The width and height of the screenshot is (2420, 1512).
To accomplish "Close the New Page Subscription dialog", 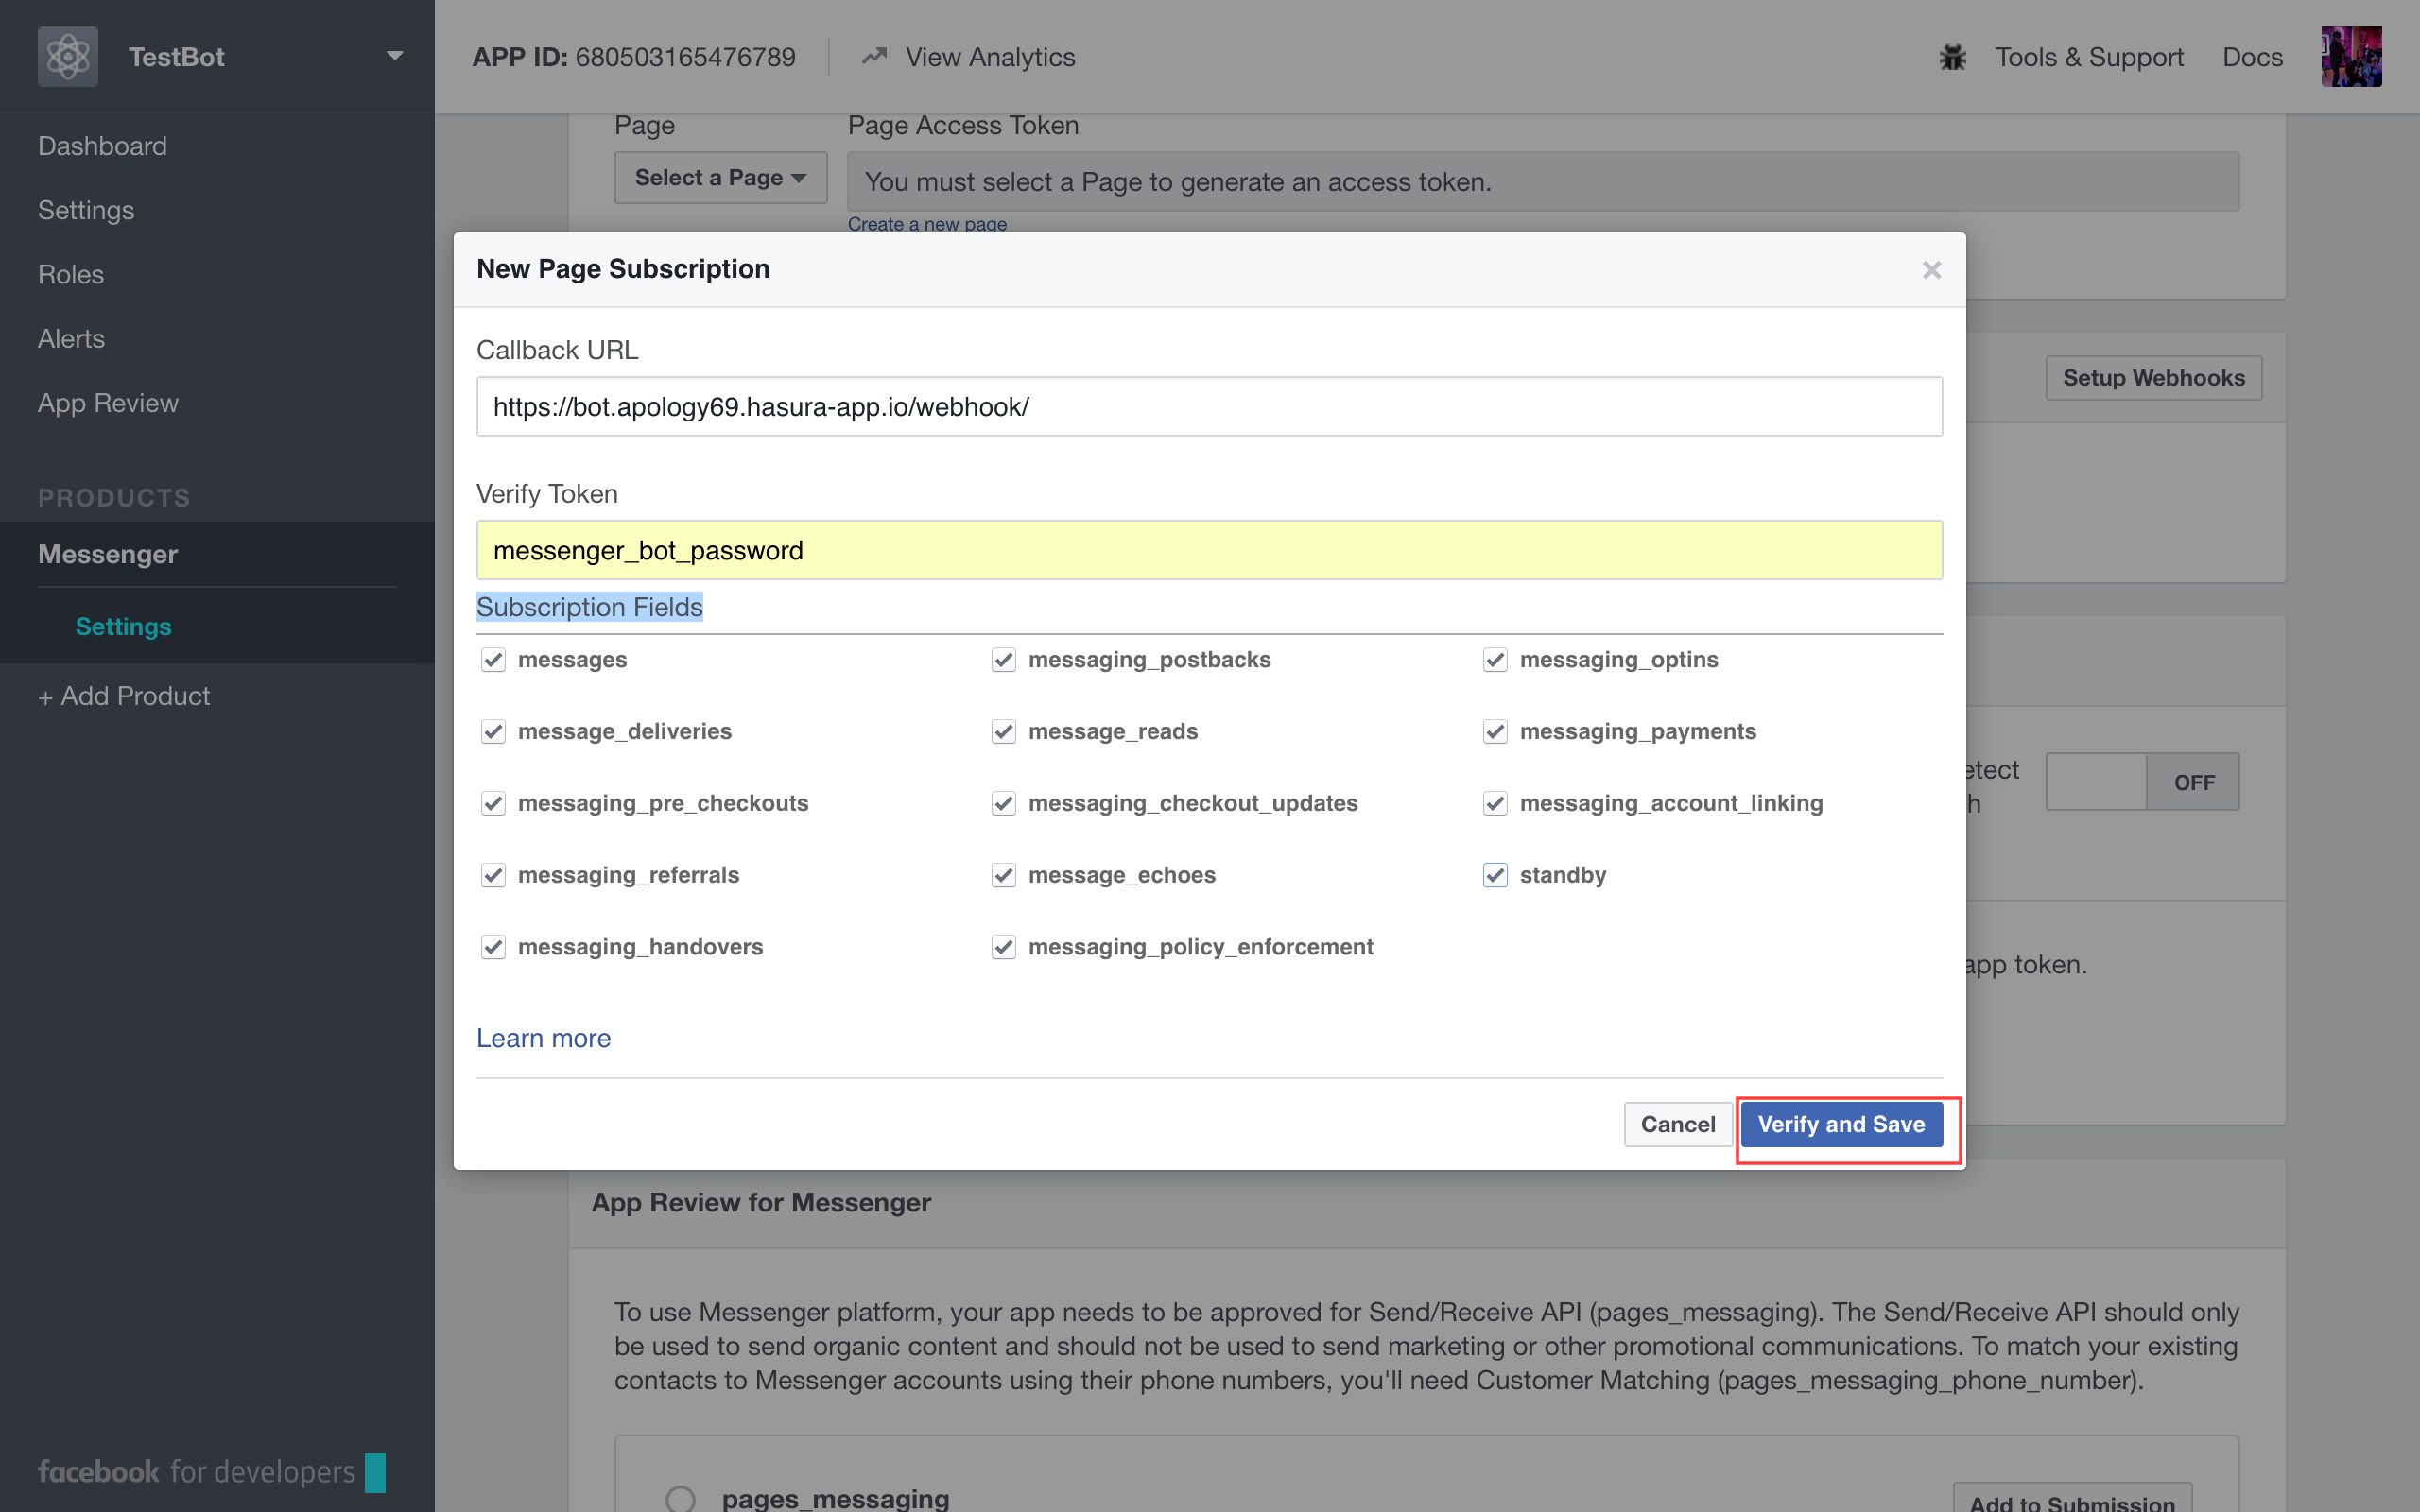I will 1931,270.
